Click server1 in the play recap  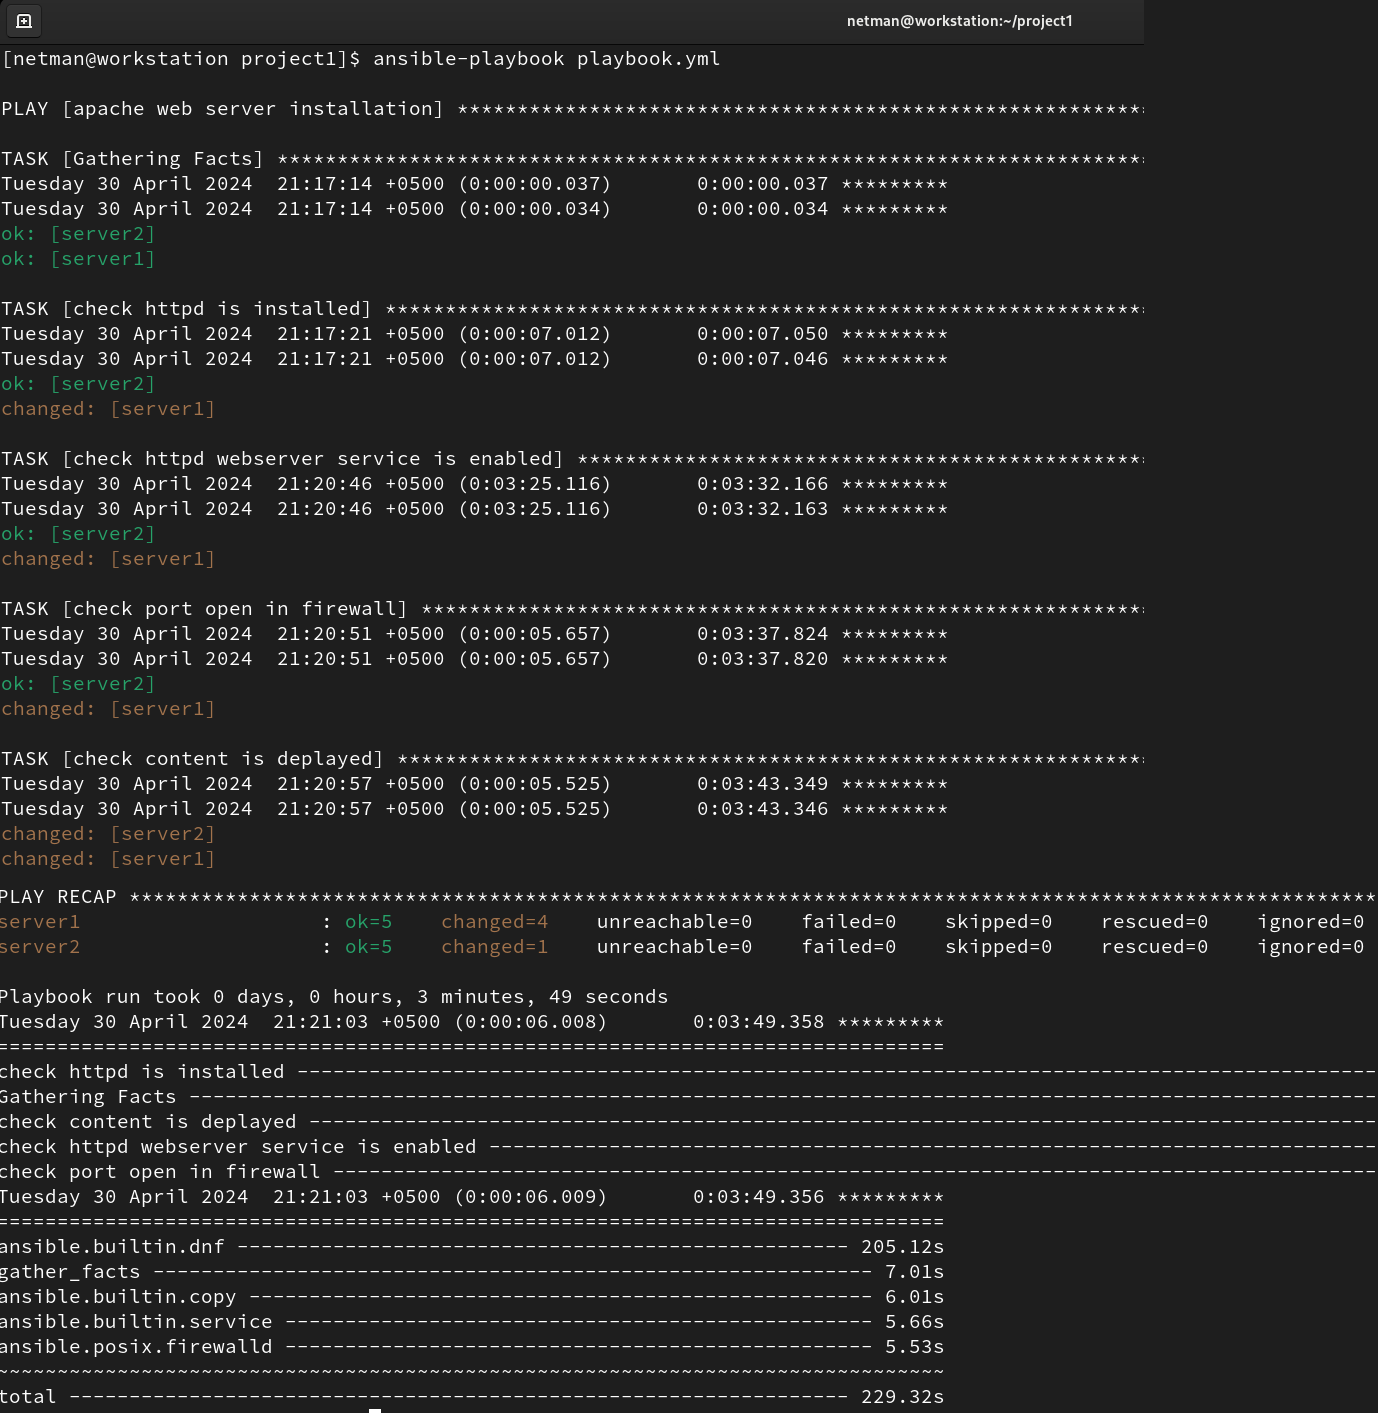[40, 922]
